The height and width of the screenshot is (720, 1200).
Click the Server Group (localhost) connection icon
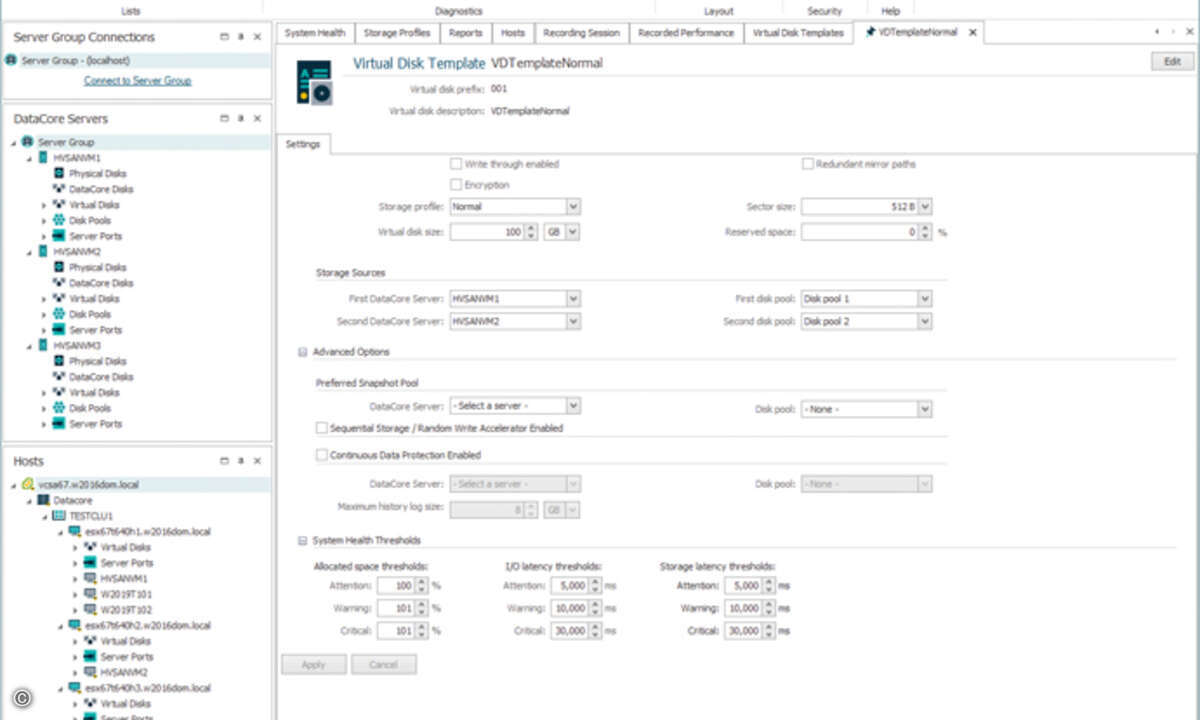11,60
